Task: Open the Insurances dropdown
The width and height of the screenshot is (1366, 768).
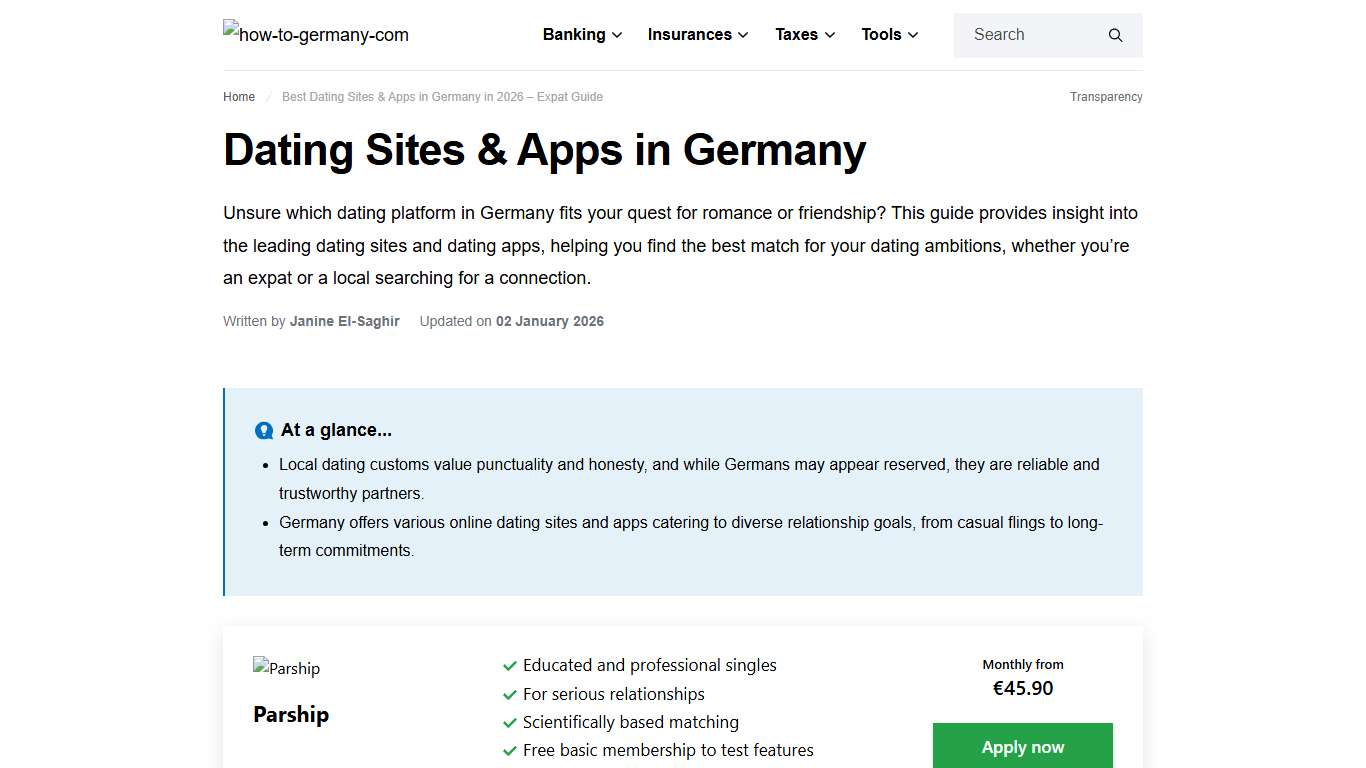Action: (741, 35)
